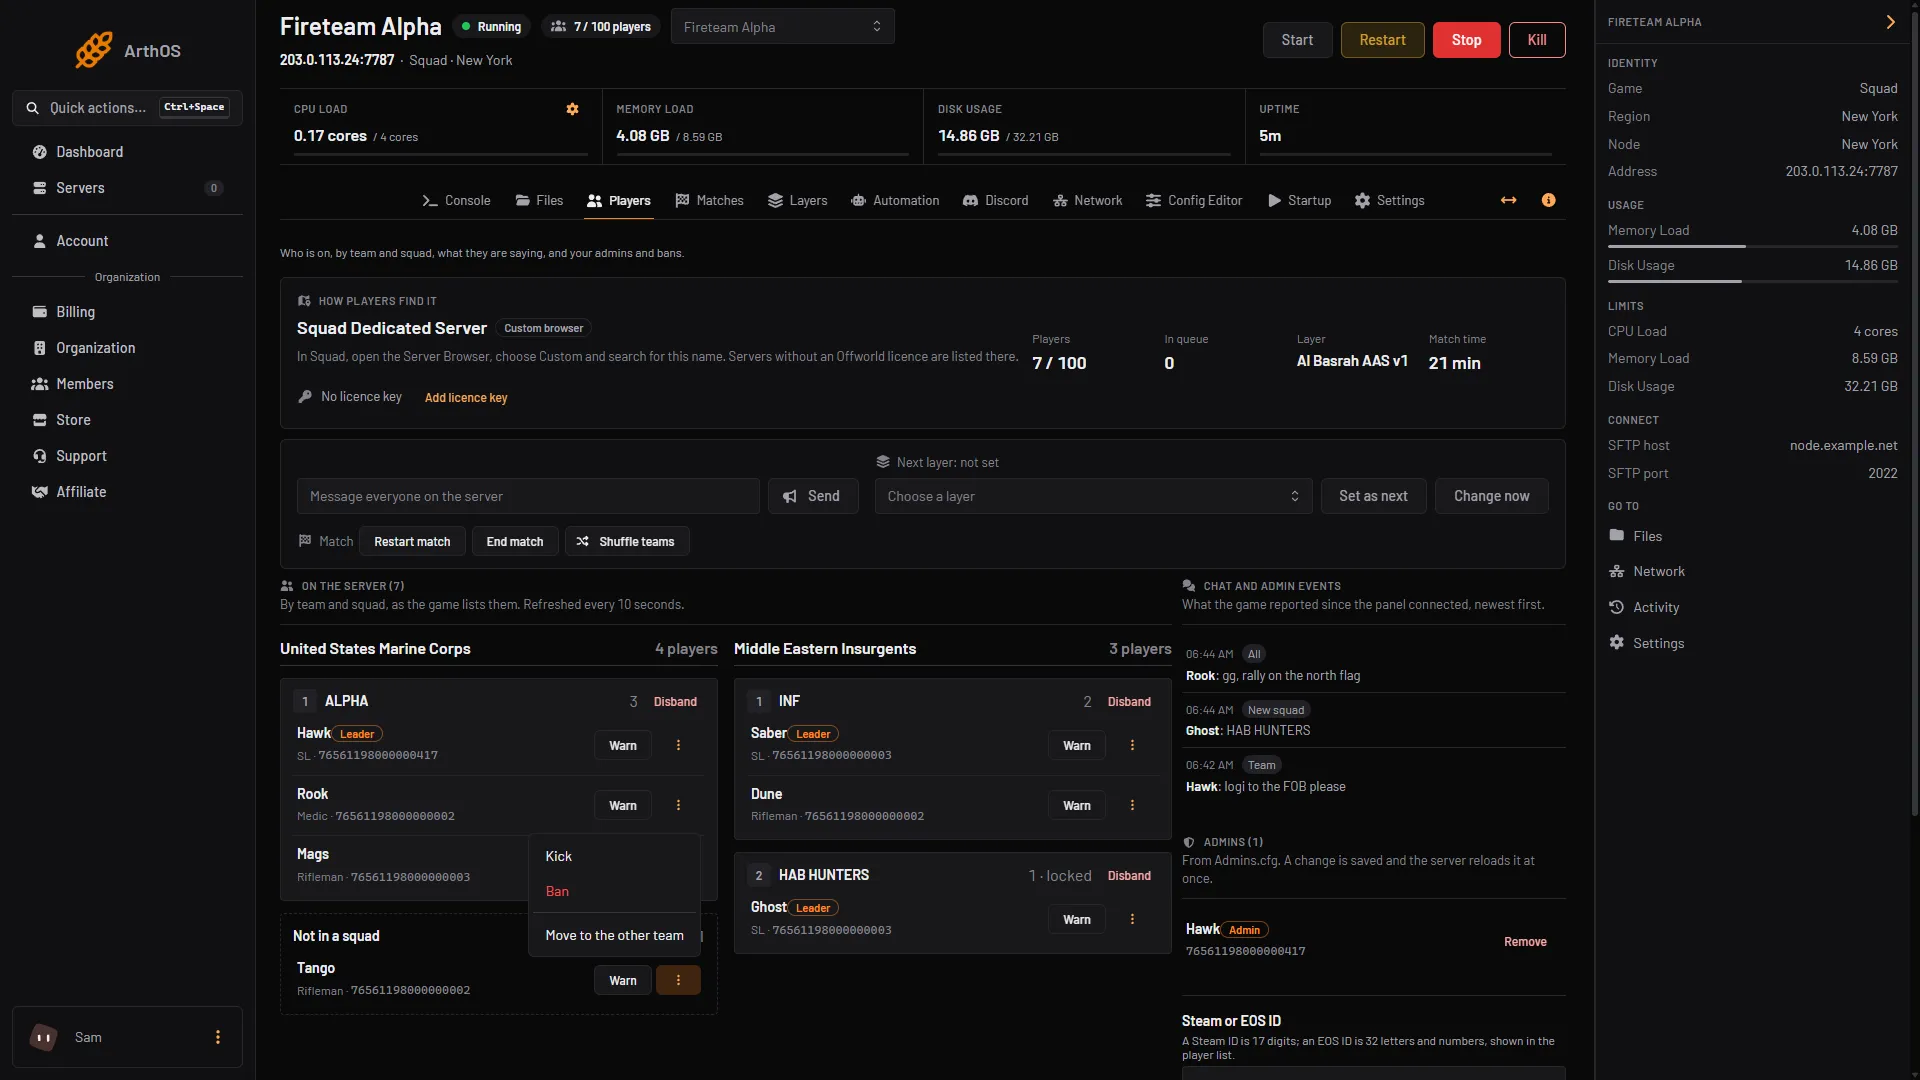Viewport: 1920px width, 1080px height.
Task: Go to Network in right panel
Action: pyautogui.click(x=1752, y=571)
